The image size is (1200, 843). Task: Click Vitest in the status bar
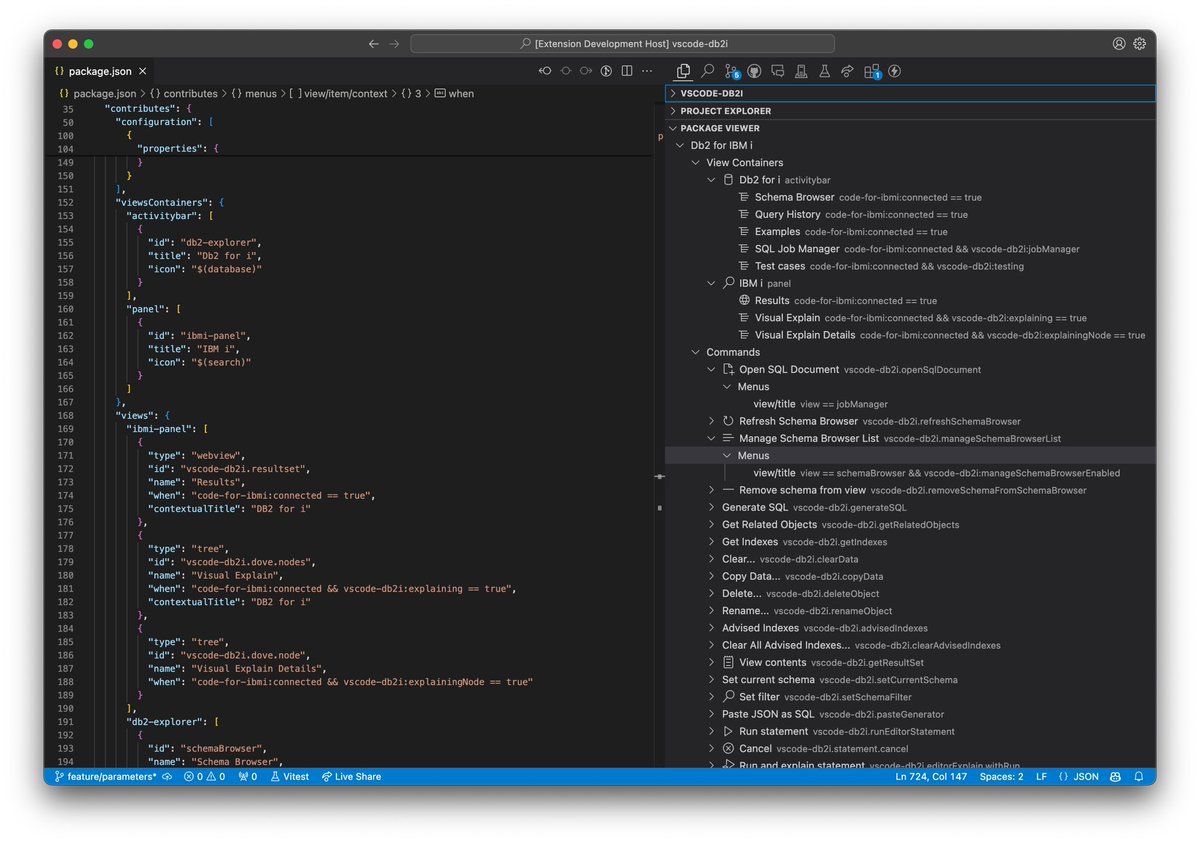[x=289, y=776]
